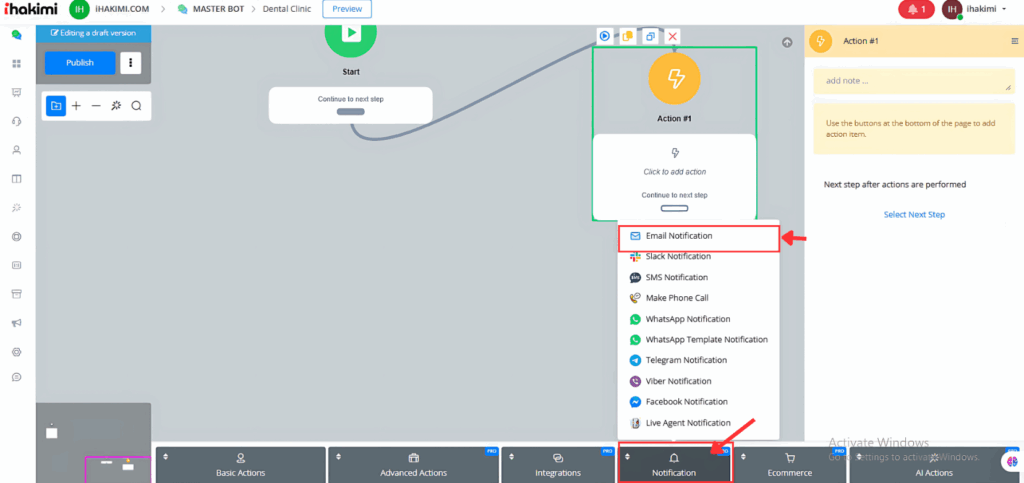
Task: Duplicate Action #1 with the yellow copy icon
Action: [628, 37]
